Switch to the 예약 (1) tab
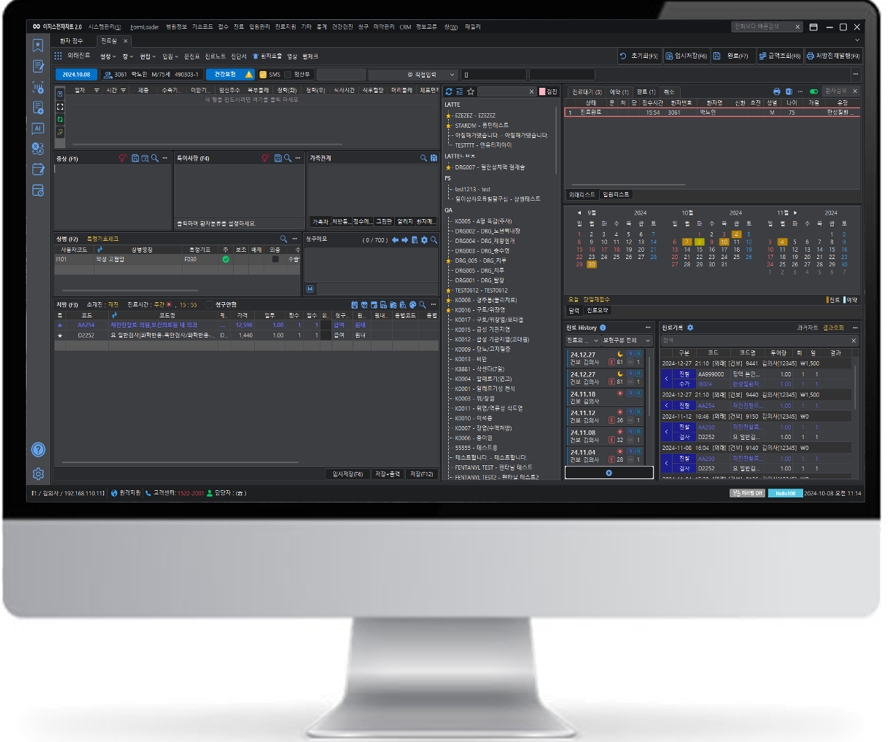The width and height of the screenshot is (888, 742). tap(618, 91)
